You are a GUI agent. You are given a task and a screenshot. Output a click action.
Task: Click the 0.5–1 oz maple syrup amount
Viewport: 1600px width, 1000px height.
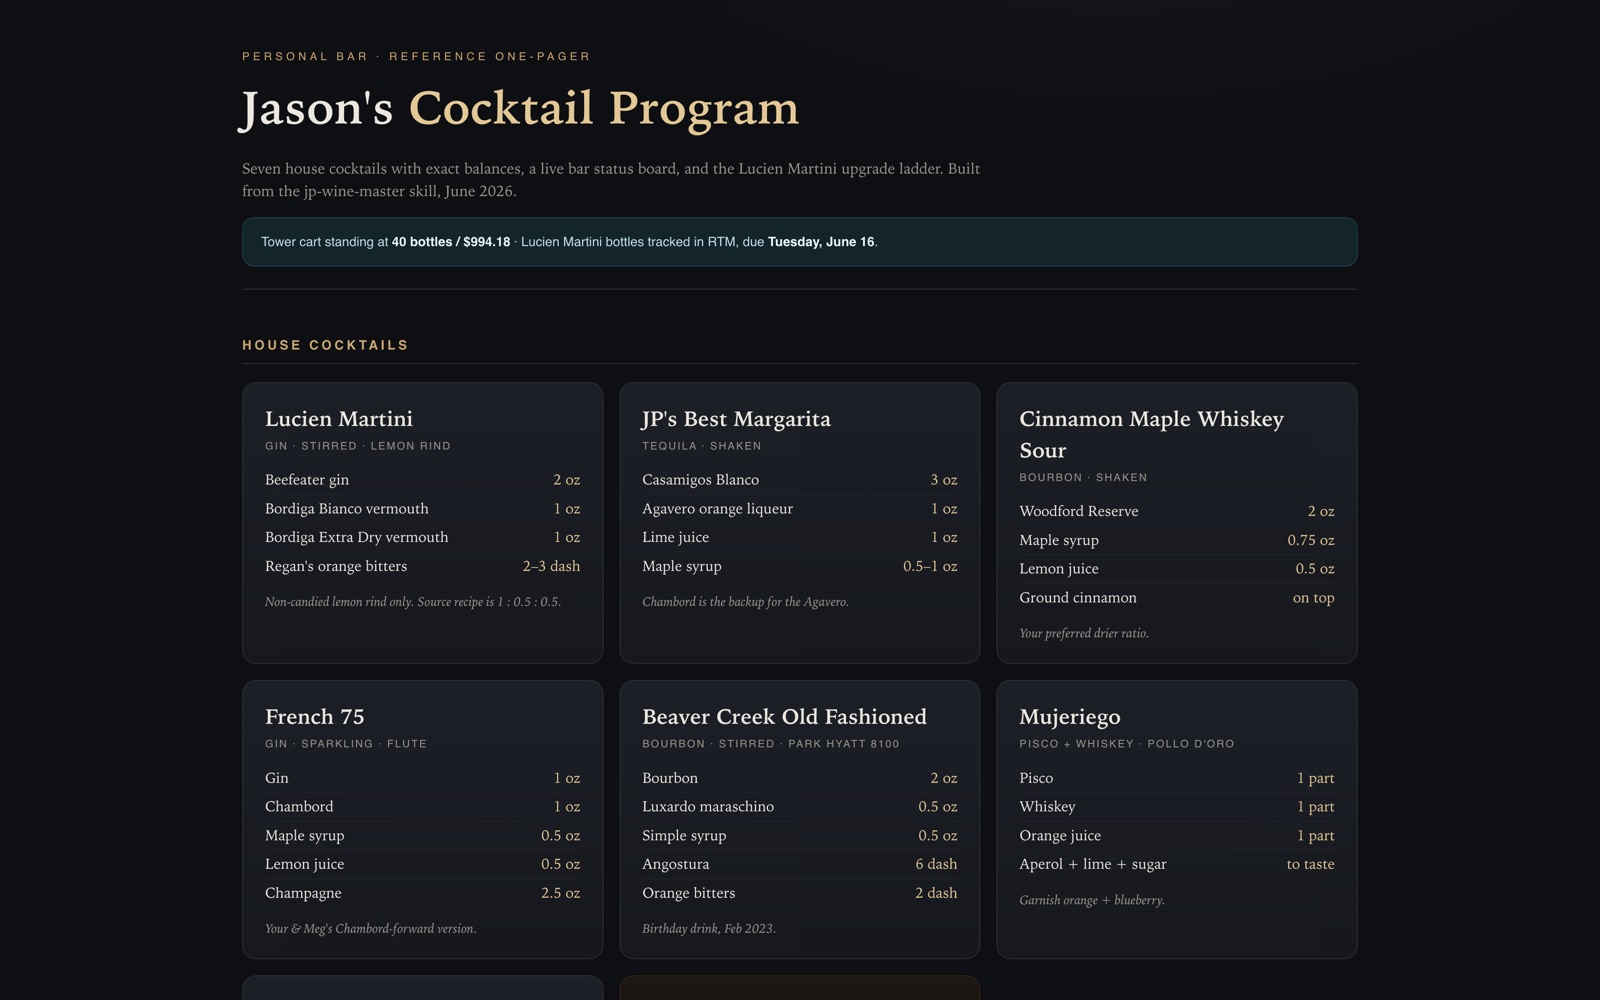(930, 566)
